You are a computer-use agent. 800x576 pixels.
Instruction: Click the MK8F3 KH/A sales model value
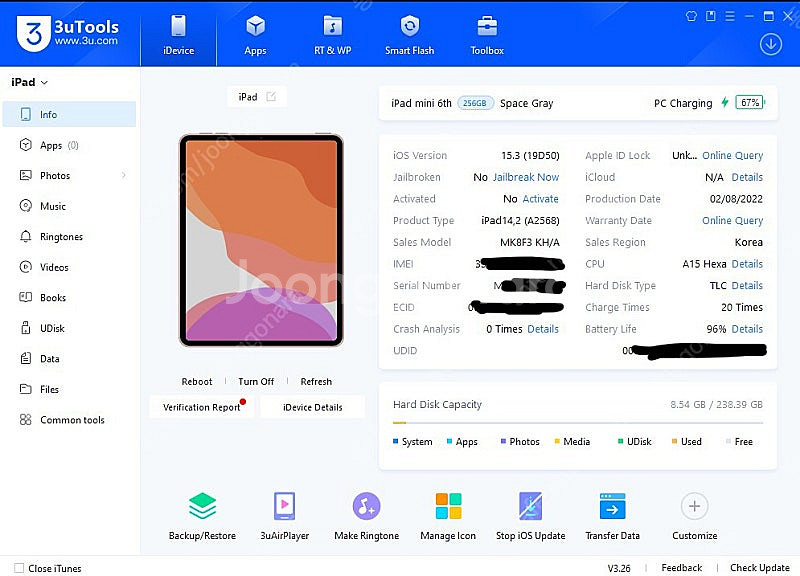point(530,242)
